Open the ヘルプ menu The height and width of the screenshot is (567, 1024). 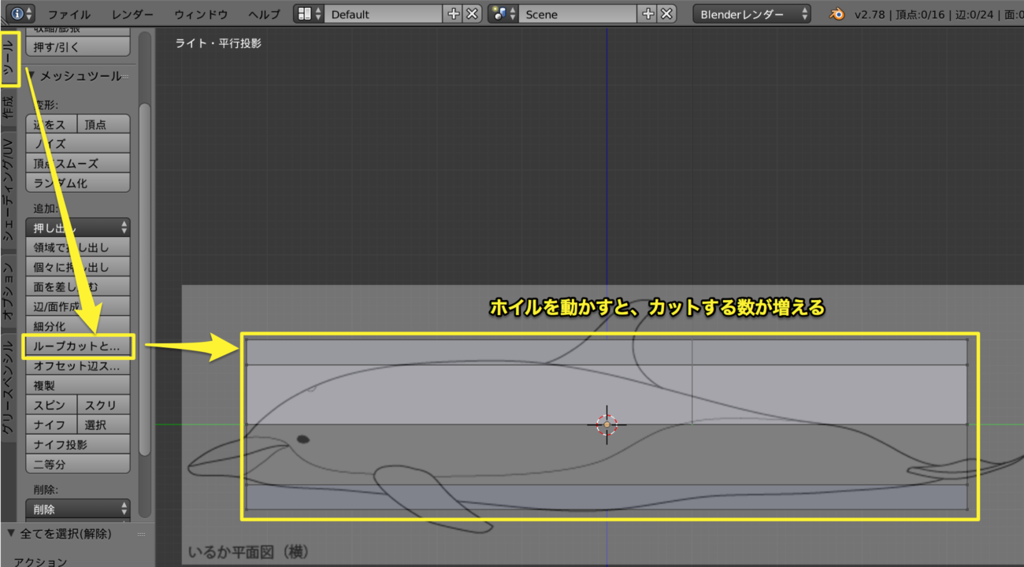[264, 14]
